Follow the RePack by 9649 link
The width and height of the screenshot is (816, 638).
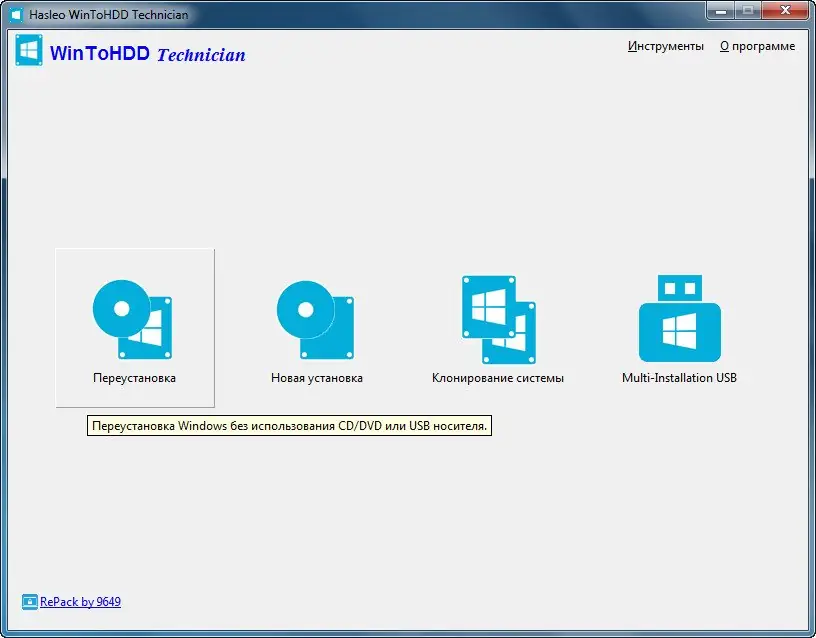point(80,602)
